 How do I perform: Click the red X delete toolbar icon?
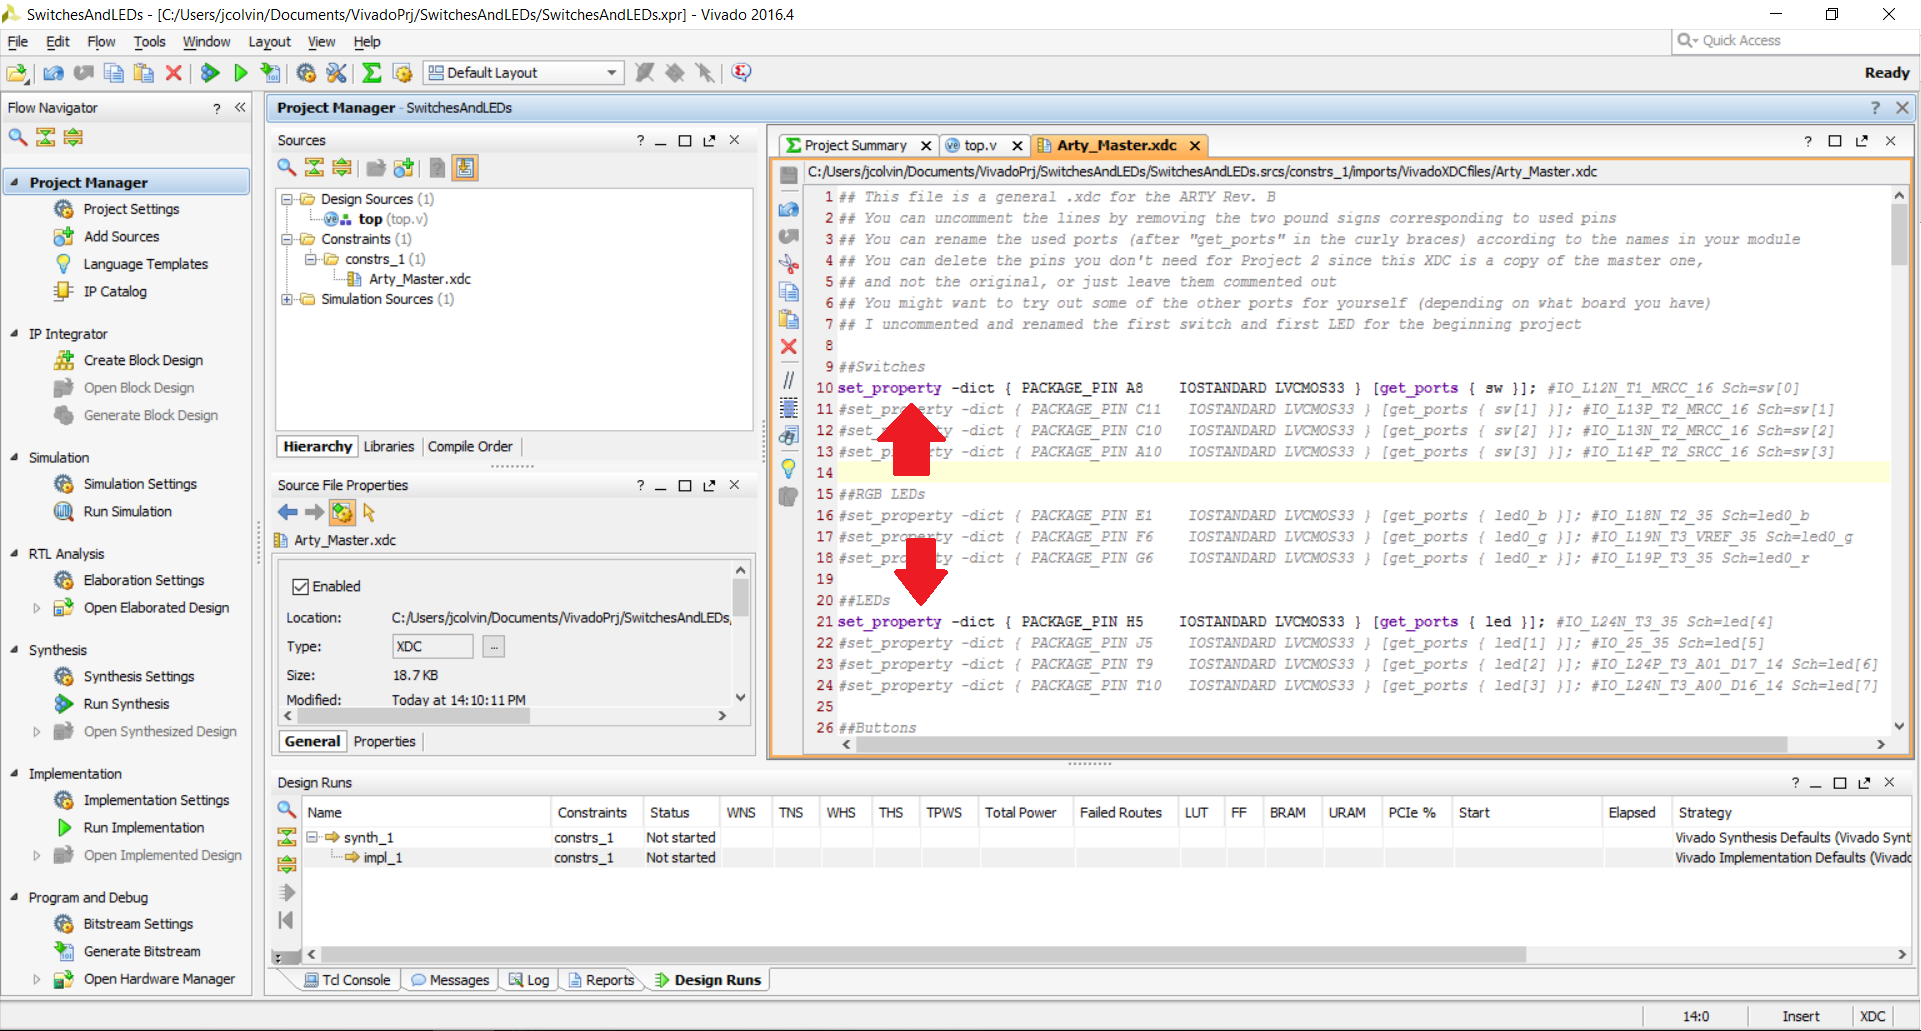174,72
